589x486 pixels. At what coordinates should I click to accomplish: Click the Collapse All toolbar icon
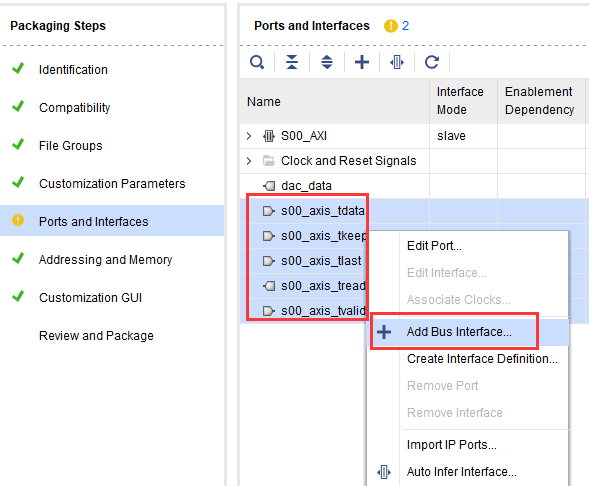point(292,62)
